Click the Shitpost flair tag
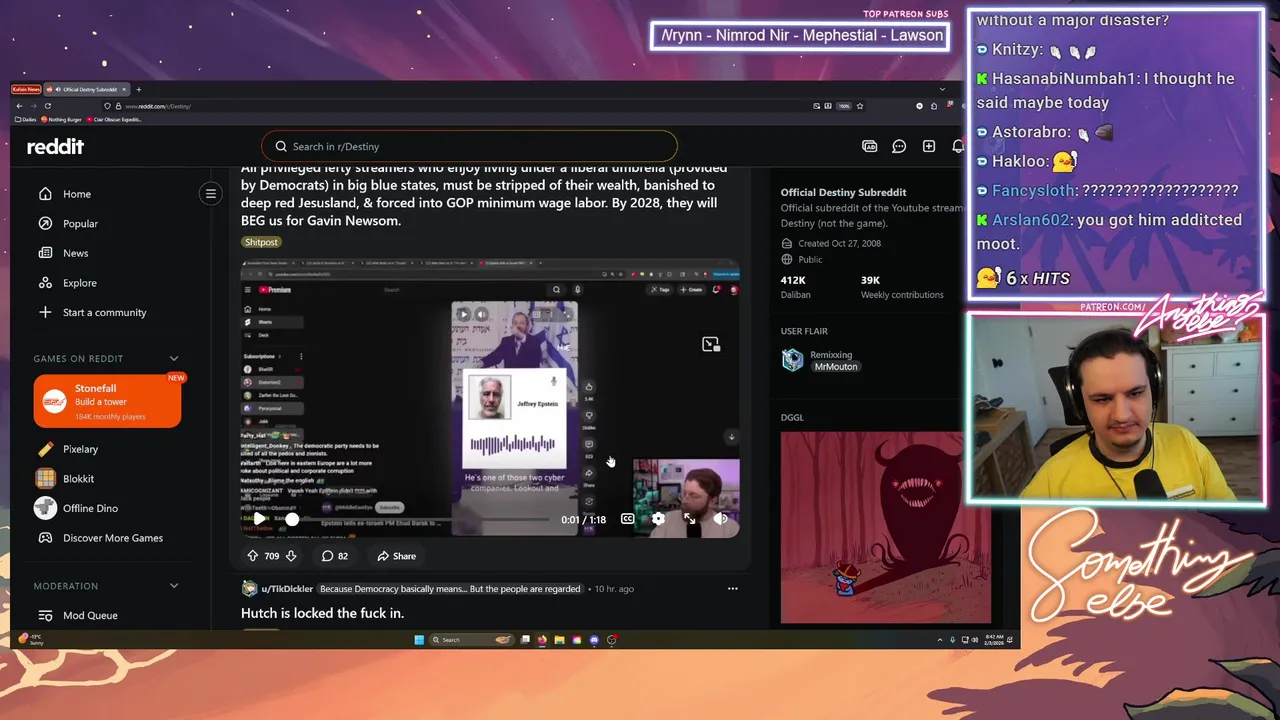Image resolution: width=1280 pixels, height=720 pixels. [x=261, y=242]
